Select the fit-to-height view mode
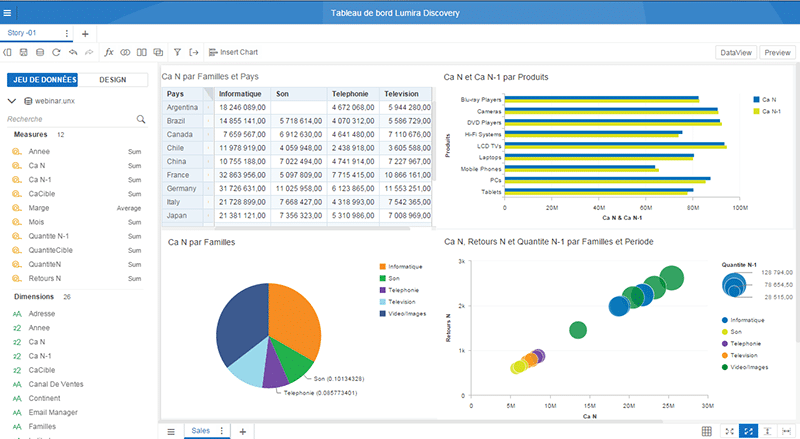Viewport: 800px width, 439px height. coord(767,431)
